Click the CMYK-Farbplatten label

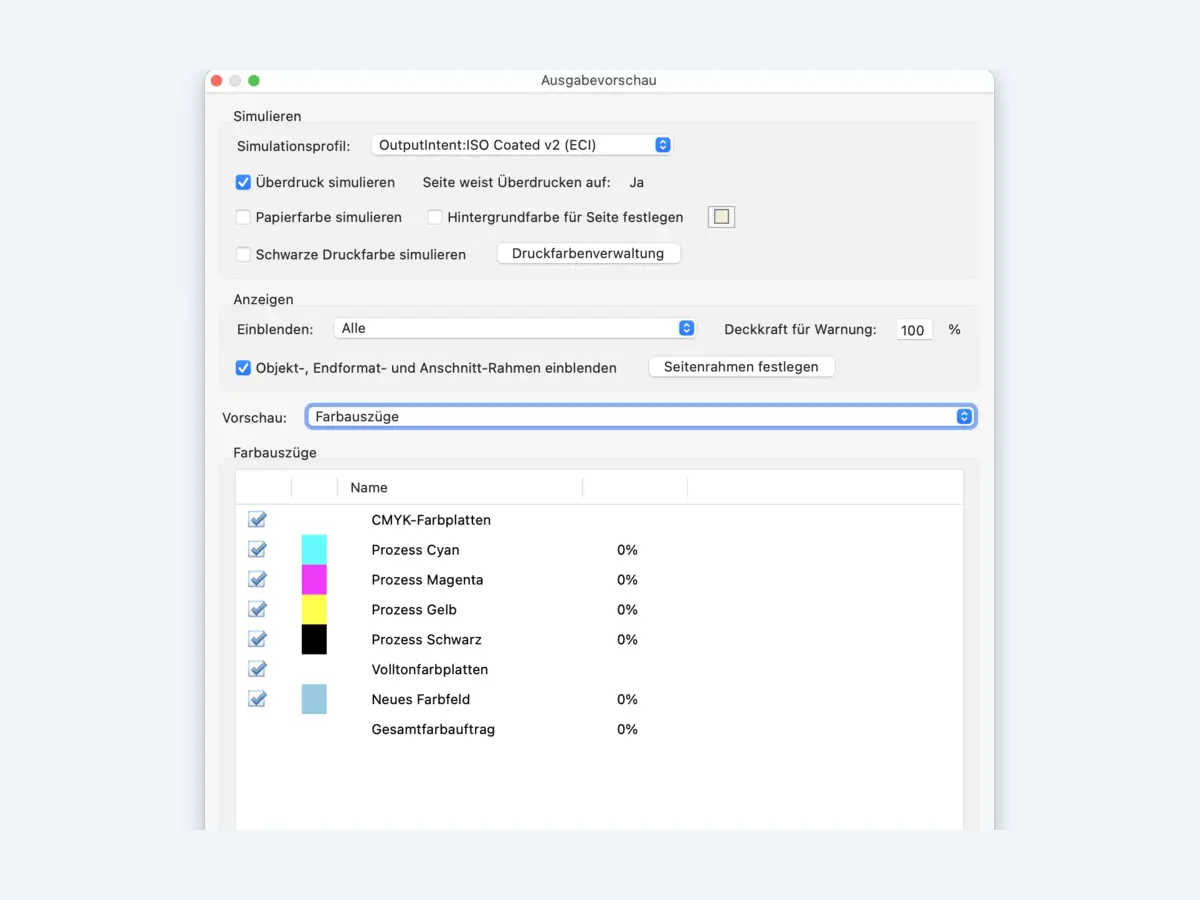(431, 520)
